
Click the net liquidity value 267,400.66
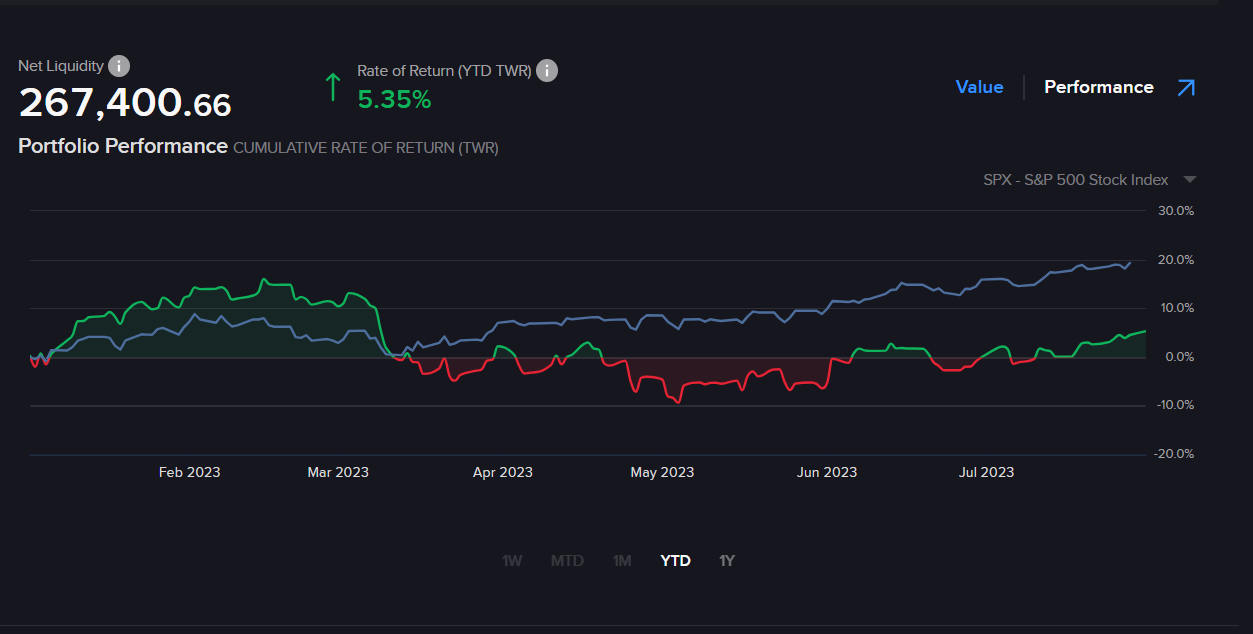coord(125,104)
